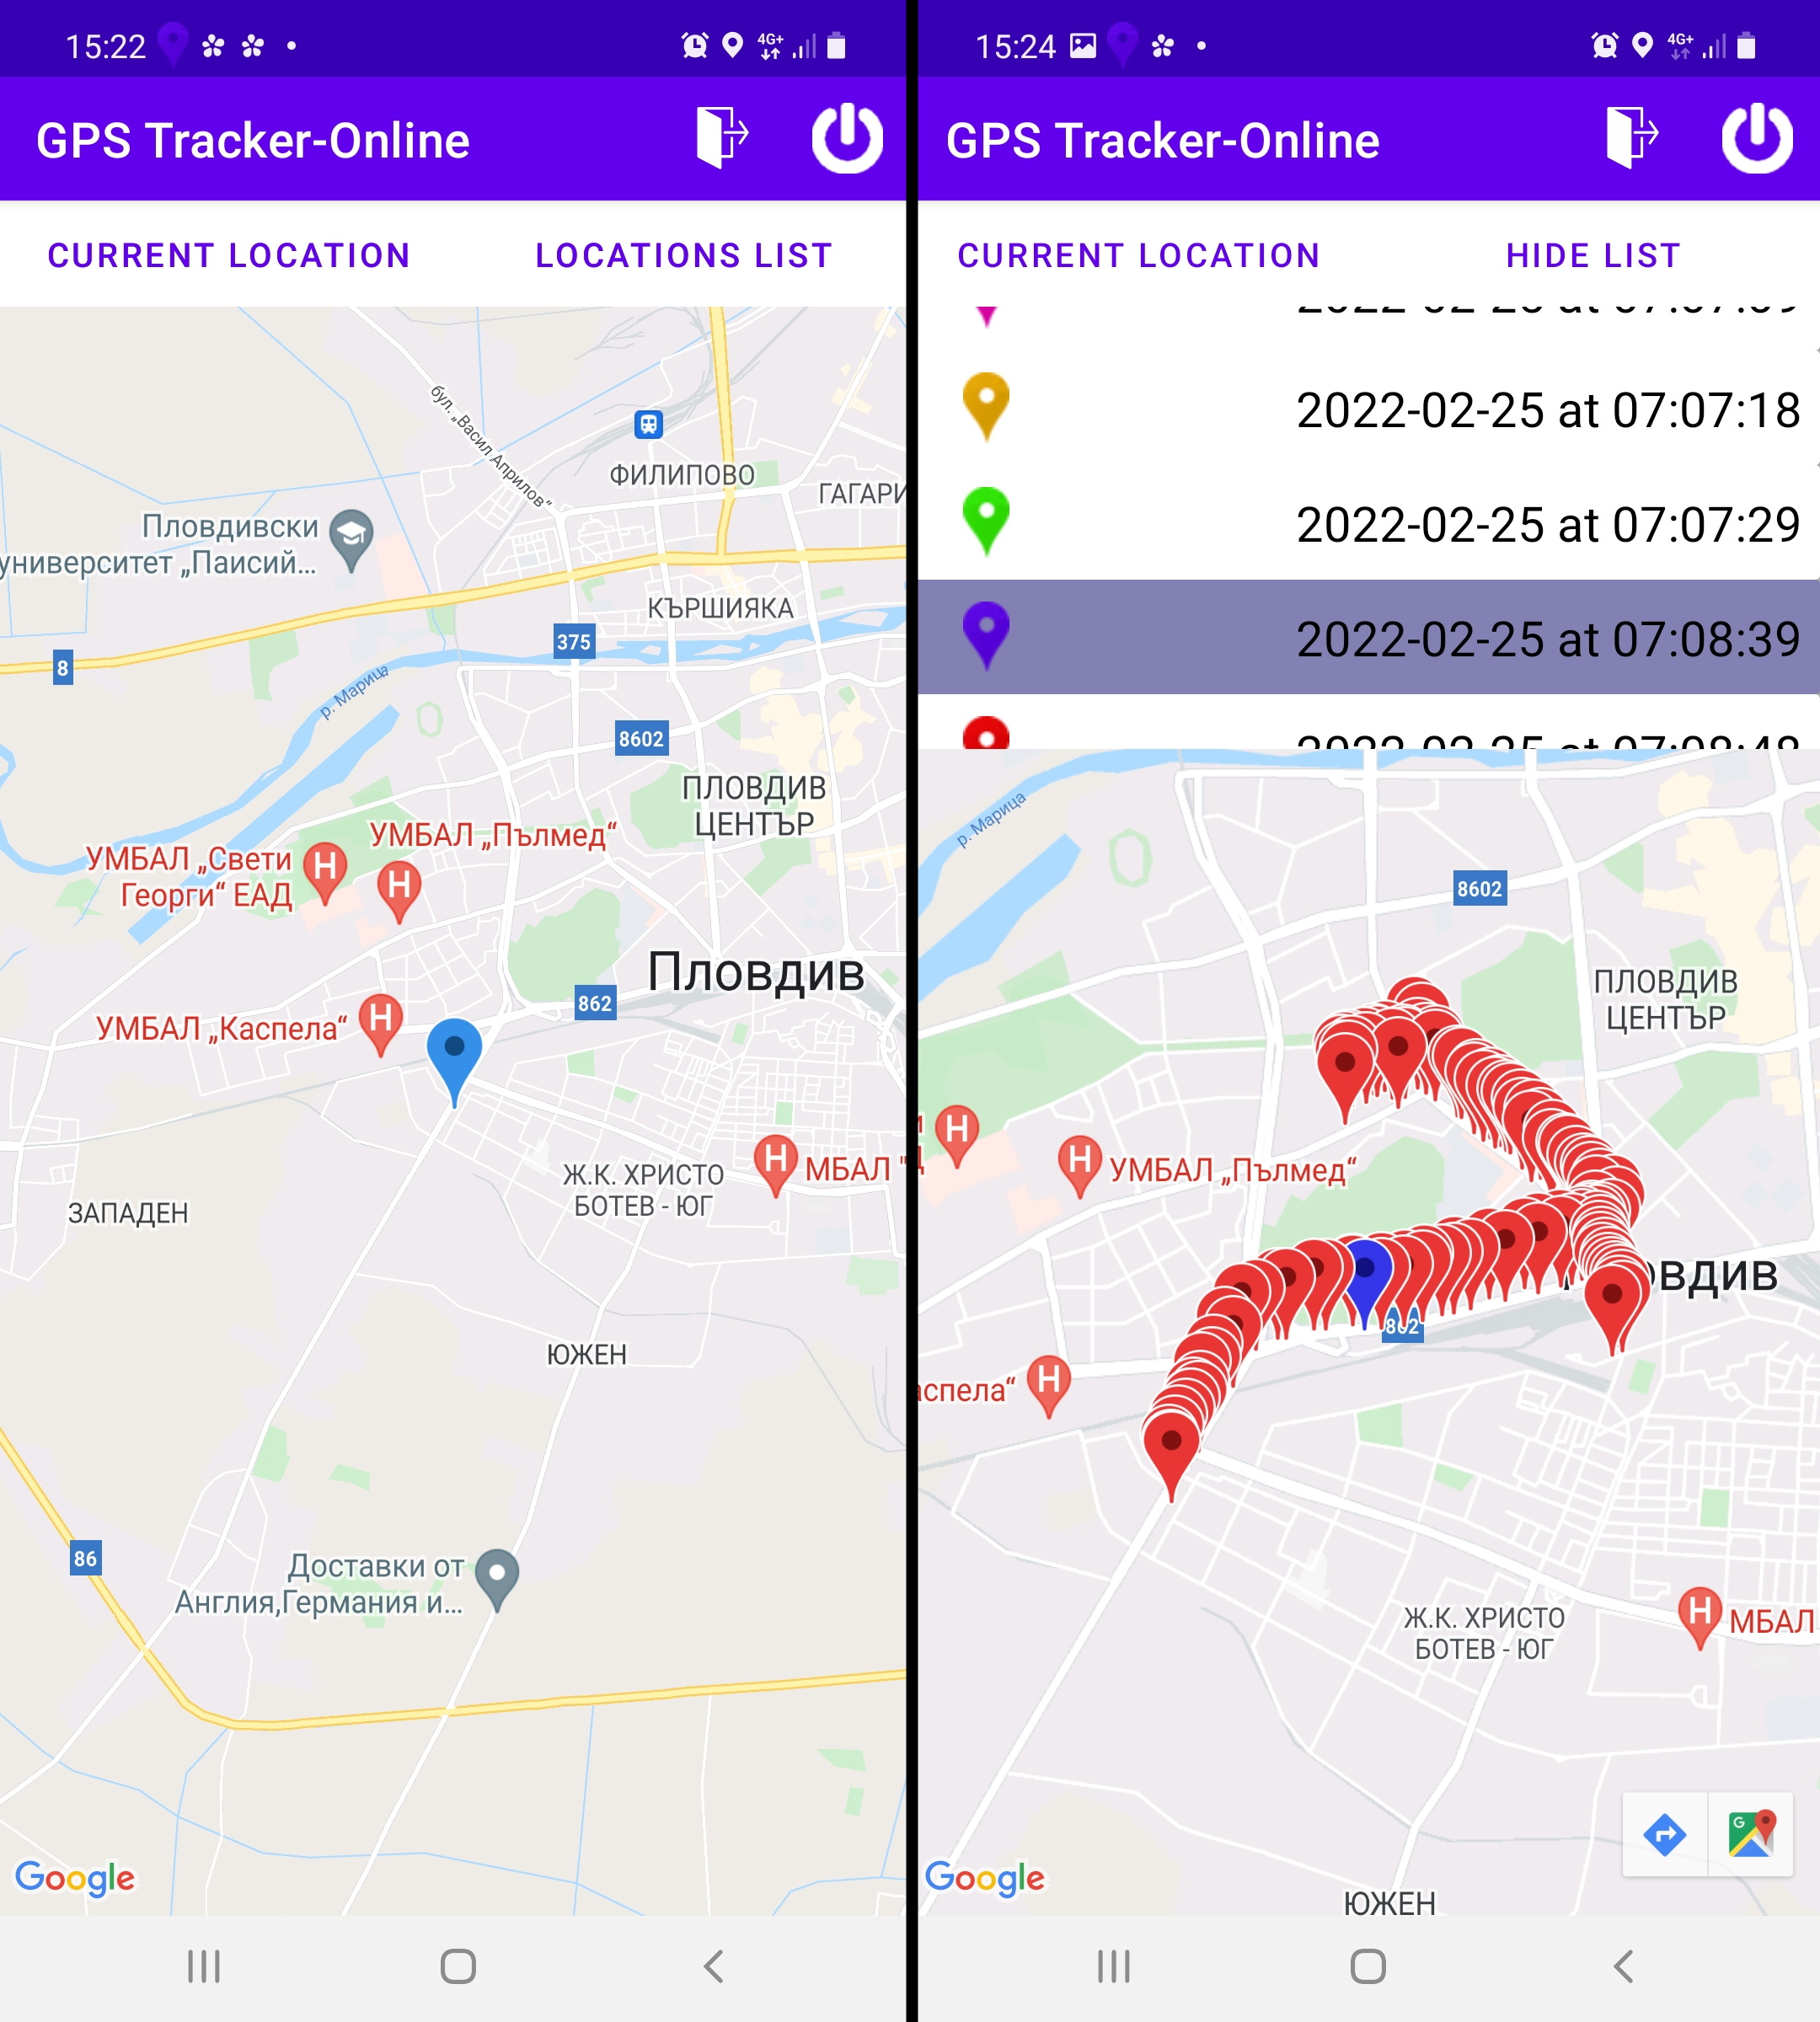Click the power icon on right screen
The image size is (1820, 2022).
[x=1755, y=141]
